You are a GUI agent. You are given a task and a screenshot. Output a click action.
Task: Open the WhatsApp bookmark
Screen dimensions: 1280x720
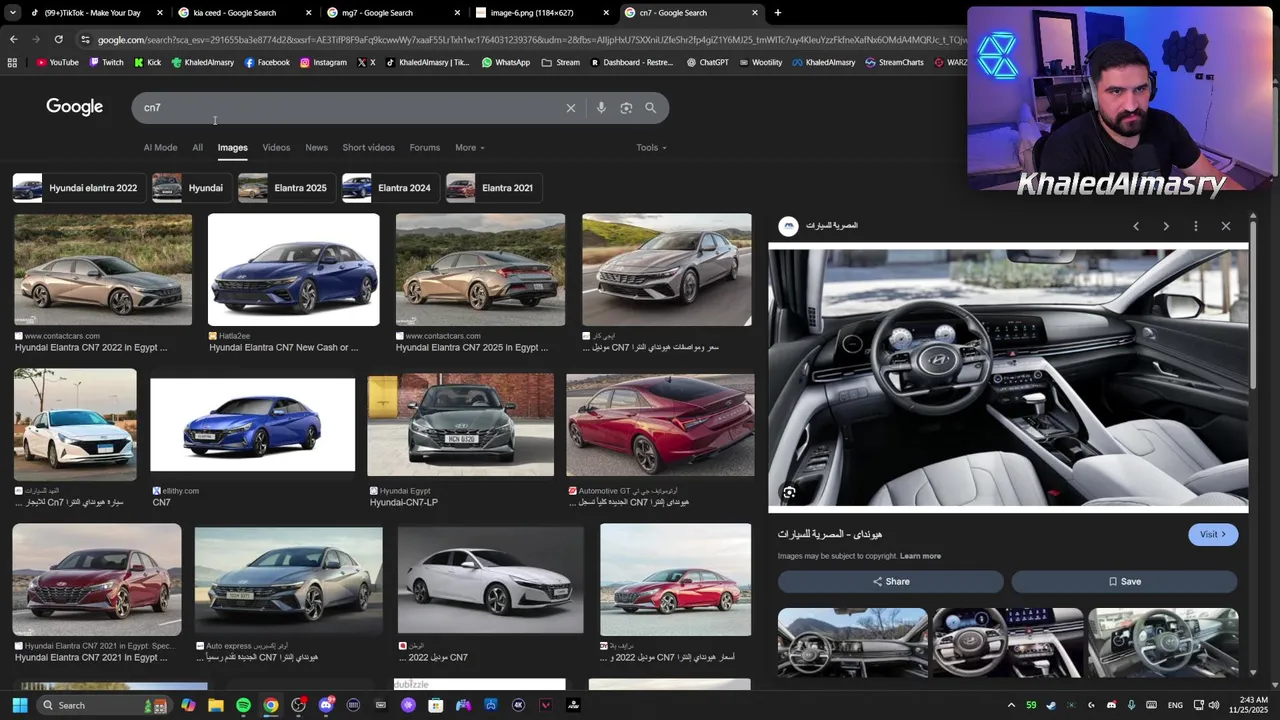pos(506,62)
